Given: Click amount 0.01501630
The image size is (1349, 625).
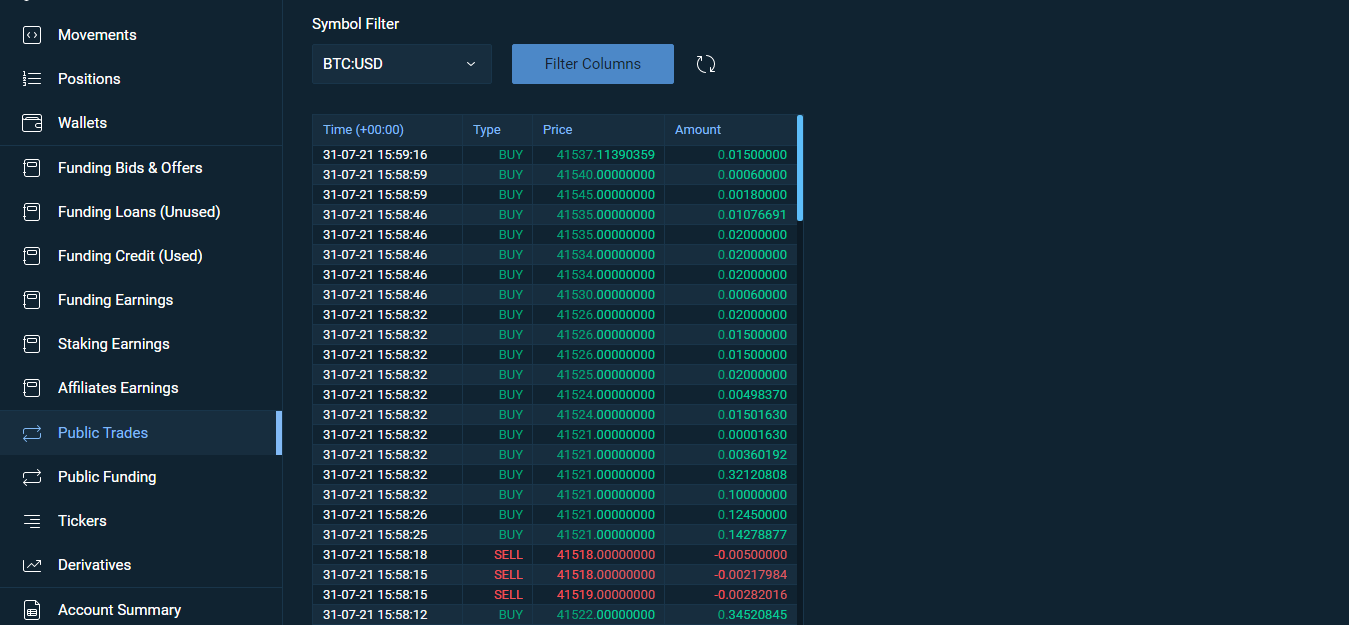Looking at the screenshot, I should (752, 415).
